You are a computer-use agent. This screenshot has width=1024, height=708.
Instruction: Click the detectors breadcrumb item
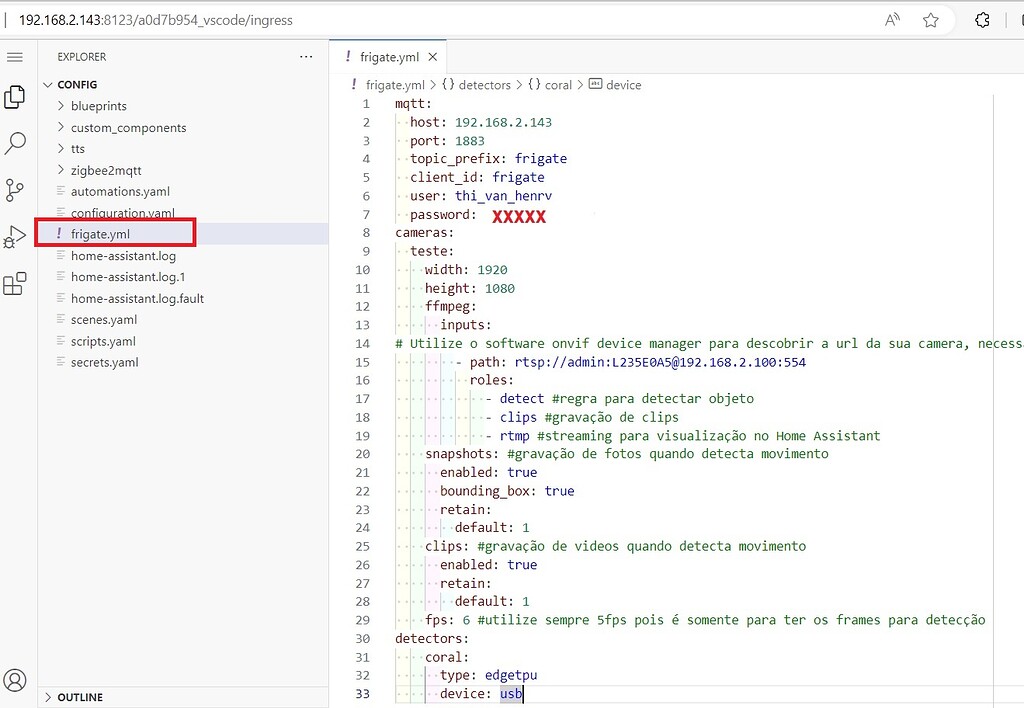pos(484,85)
